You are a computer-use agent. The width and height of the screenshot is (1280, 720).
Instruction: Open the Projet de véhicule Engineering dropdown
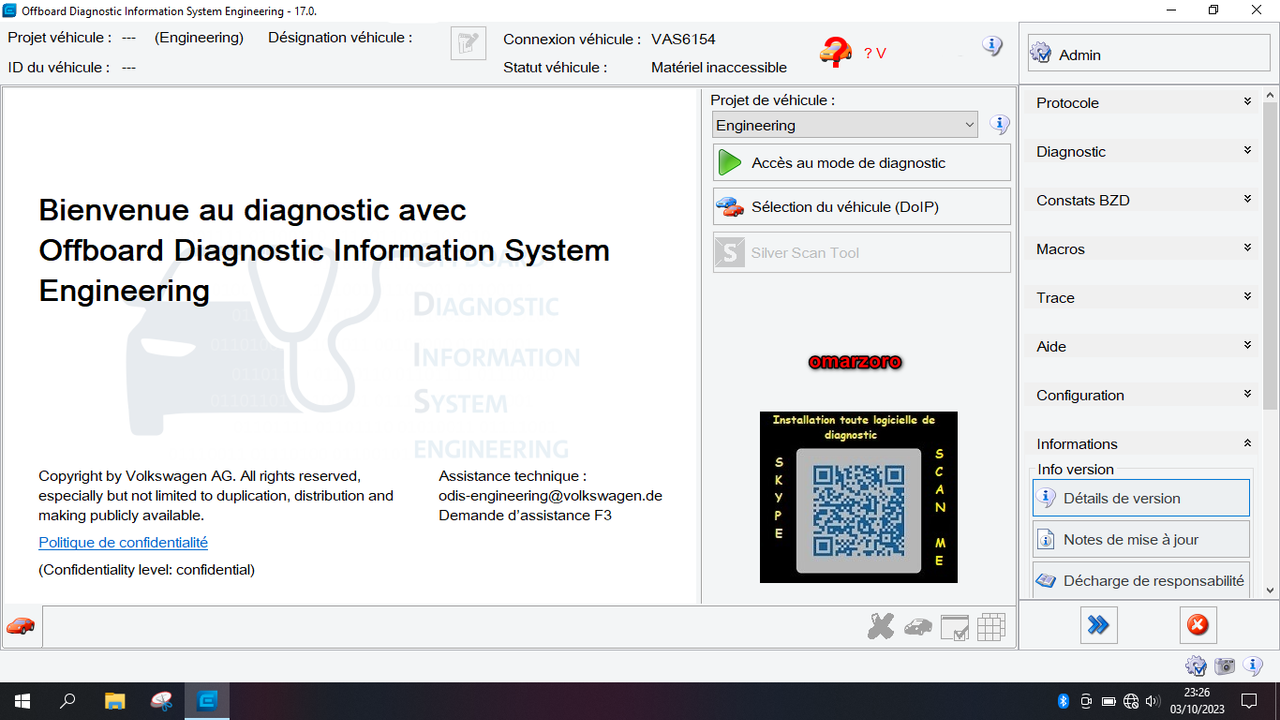pos(845,125)
